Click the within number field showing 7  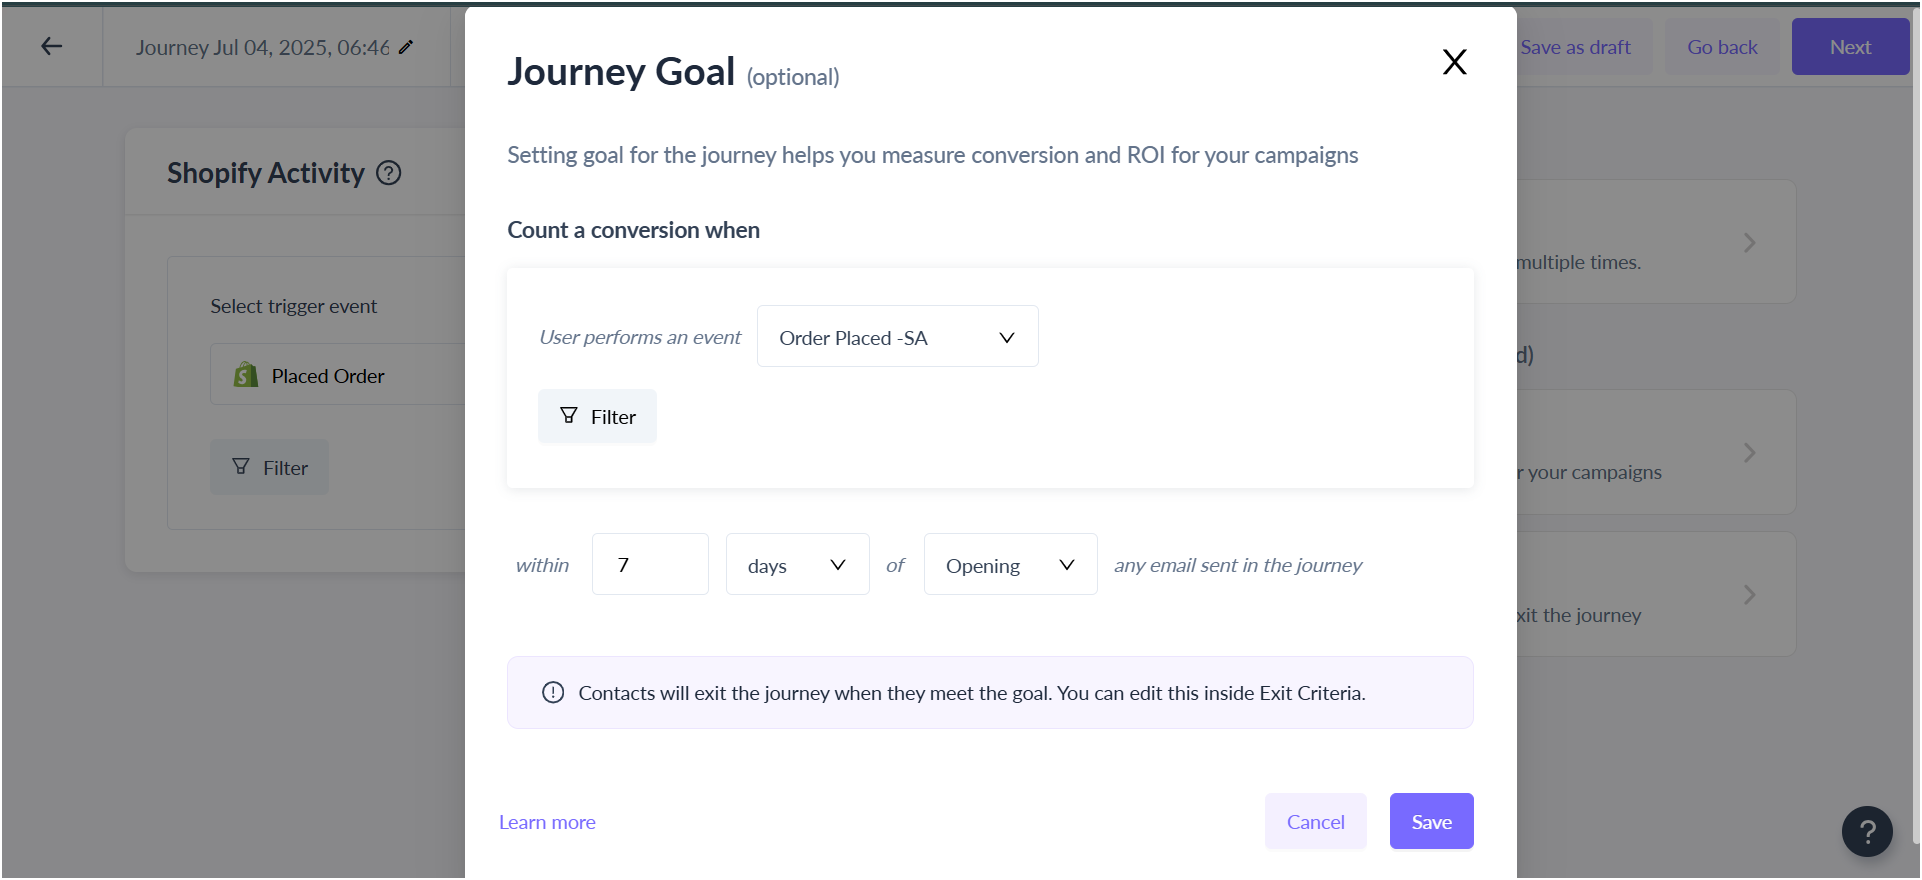coord(650,565)
